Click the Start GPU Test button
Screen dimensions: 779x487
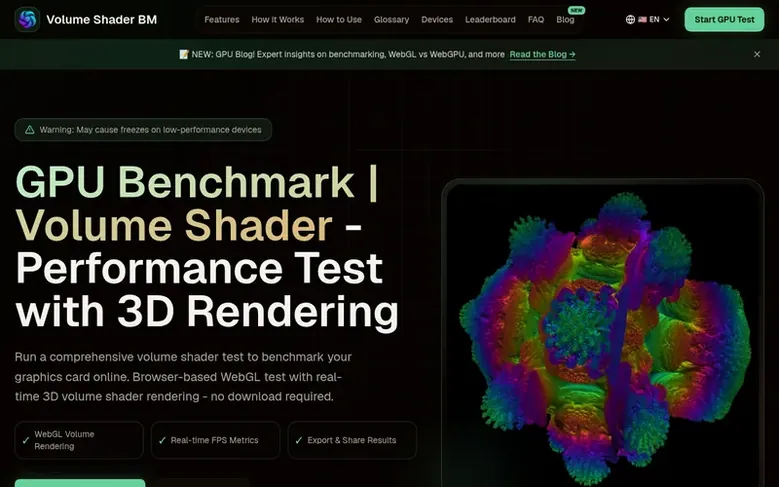pos(724,19)
